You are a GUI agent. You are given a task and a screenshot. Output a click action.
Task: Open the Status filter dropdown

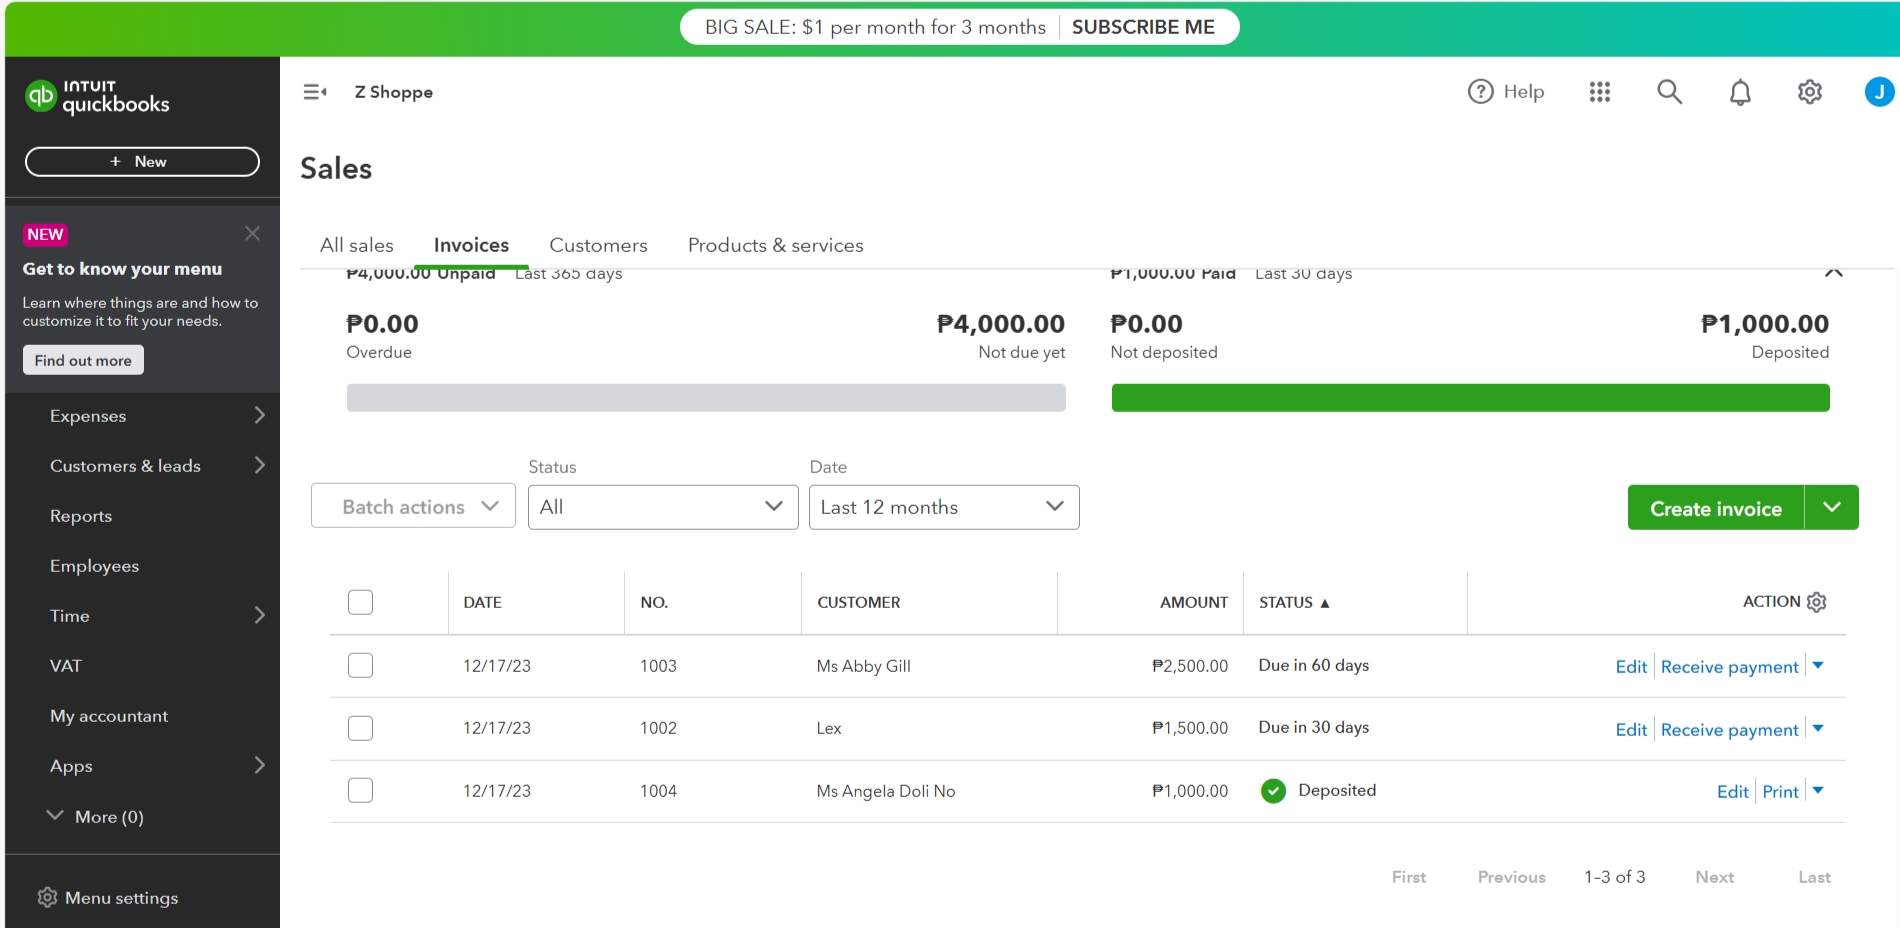pyautogui.click(x=662, y=507)
